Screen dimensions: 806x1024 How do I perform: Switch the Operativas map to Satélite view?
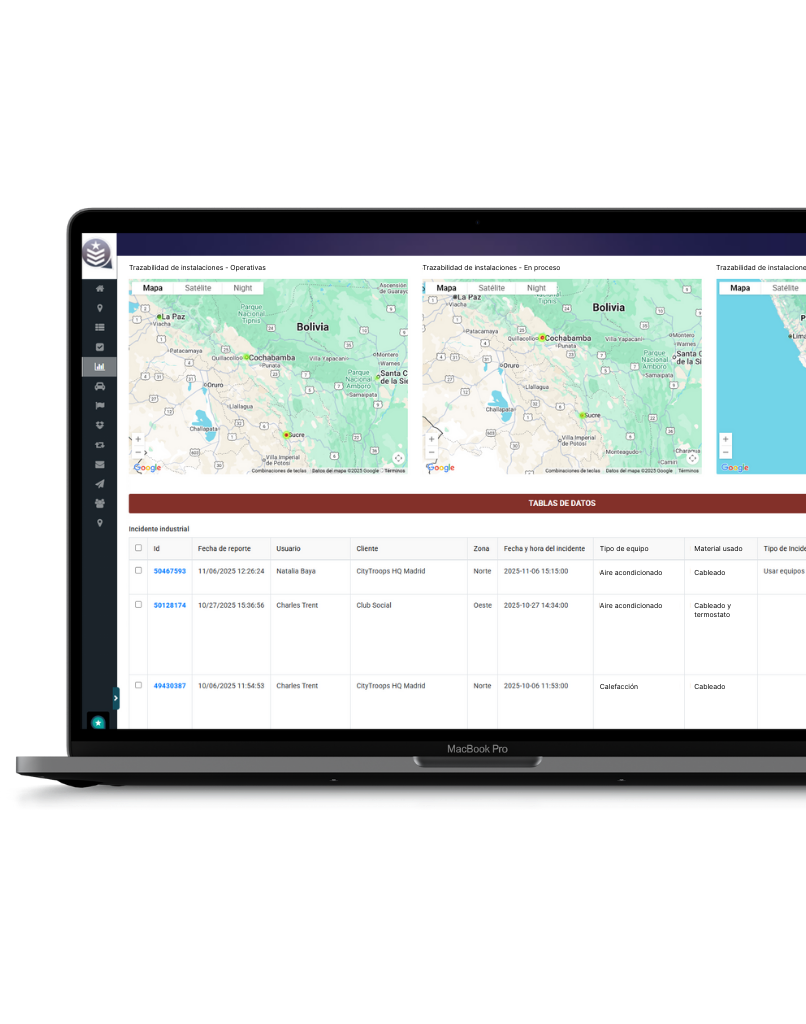coord(198,288)
